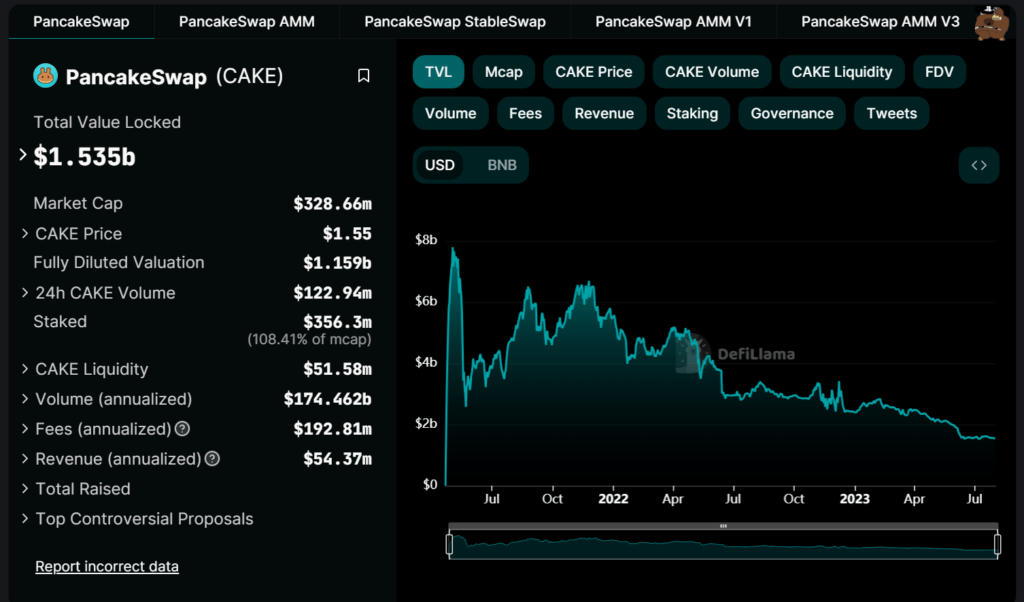Expand the Total Raised section

[x=25, y=488]
